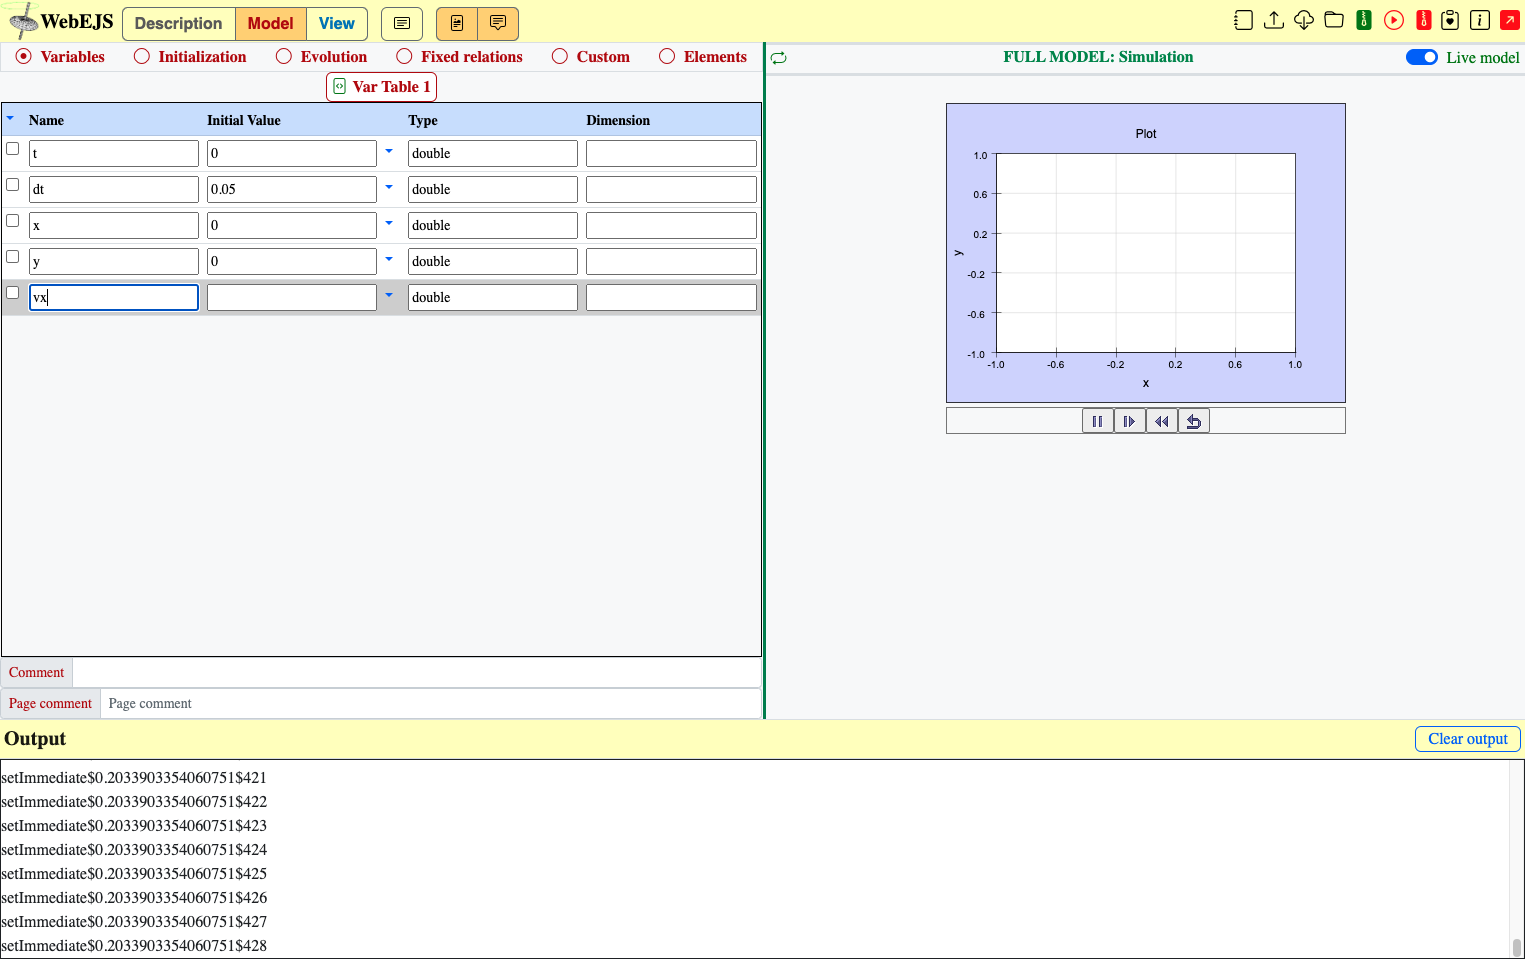Click the notebook icon in top toolbar

1243,20
